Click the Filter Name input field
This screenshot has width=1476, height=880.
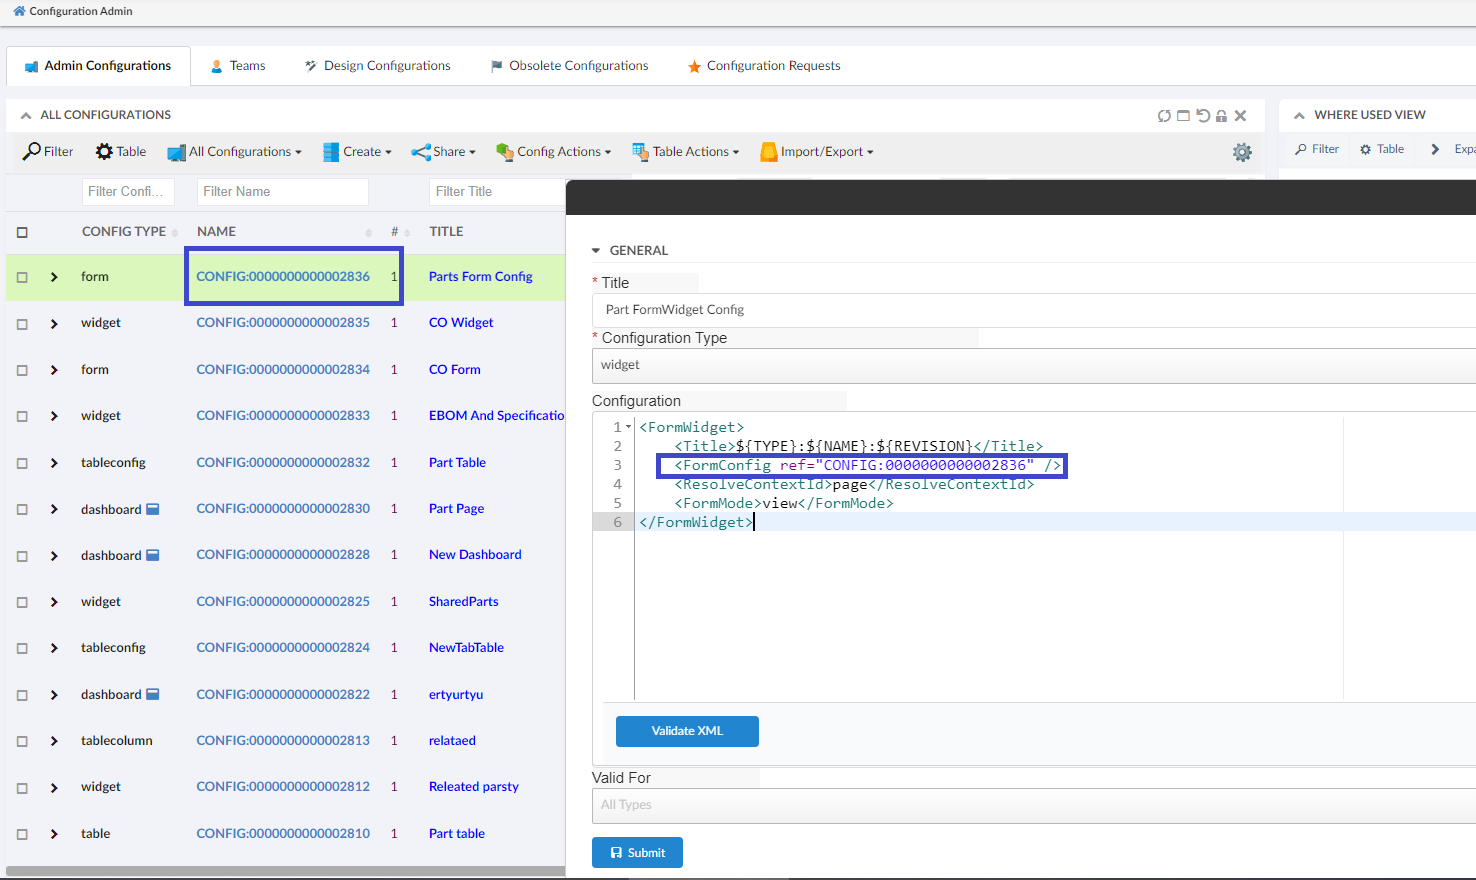[x=282, y=192]
